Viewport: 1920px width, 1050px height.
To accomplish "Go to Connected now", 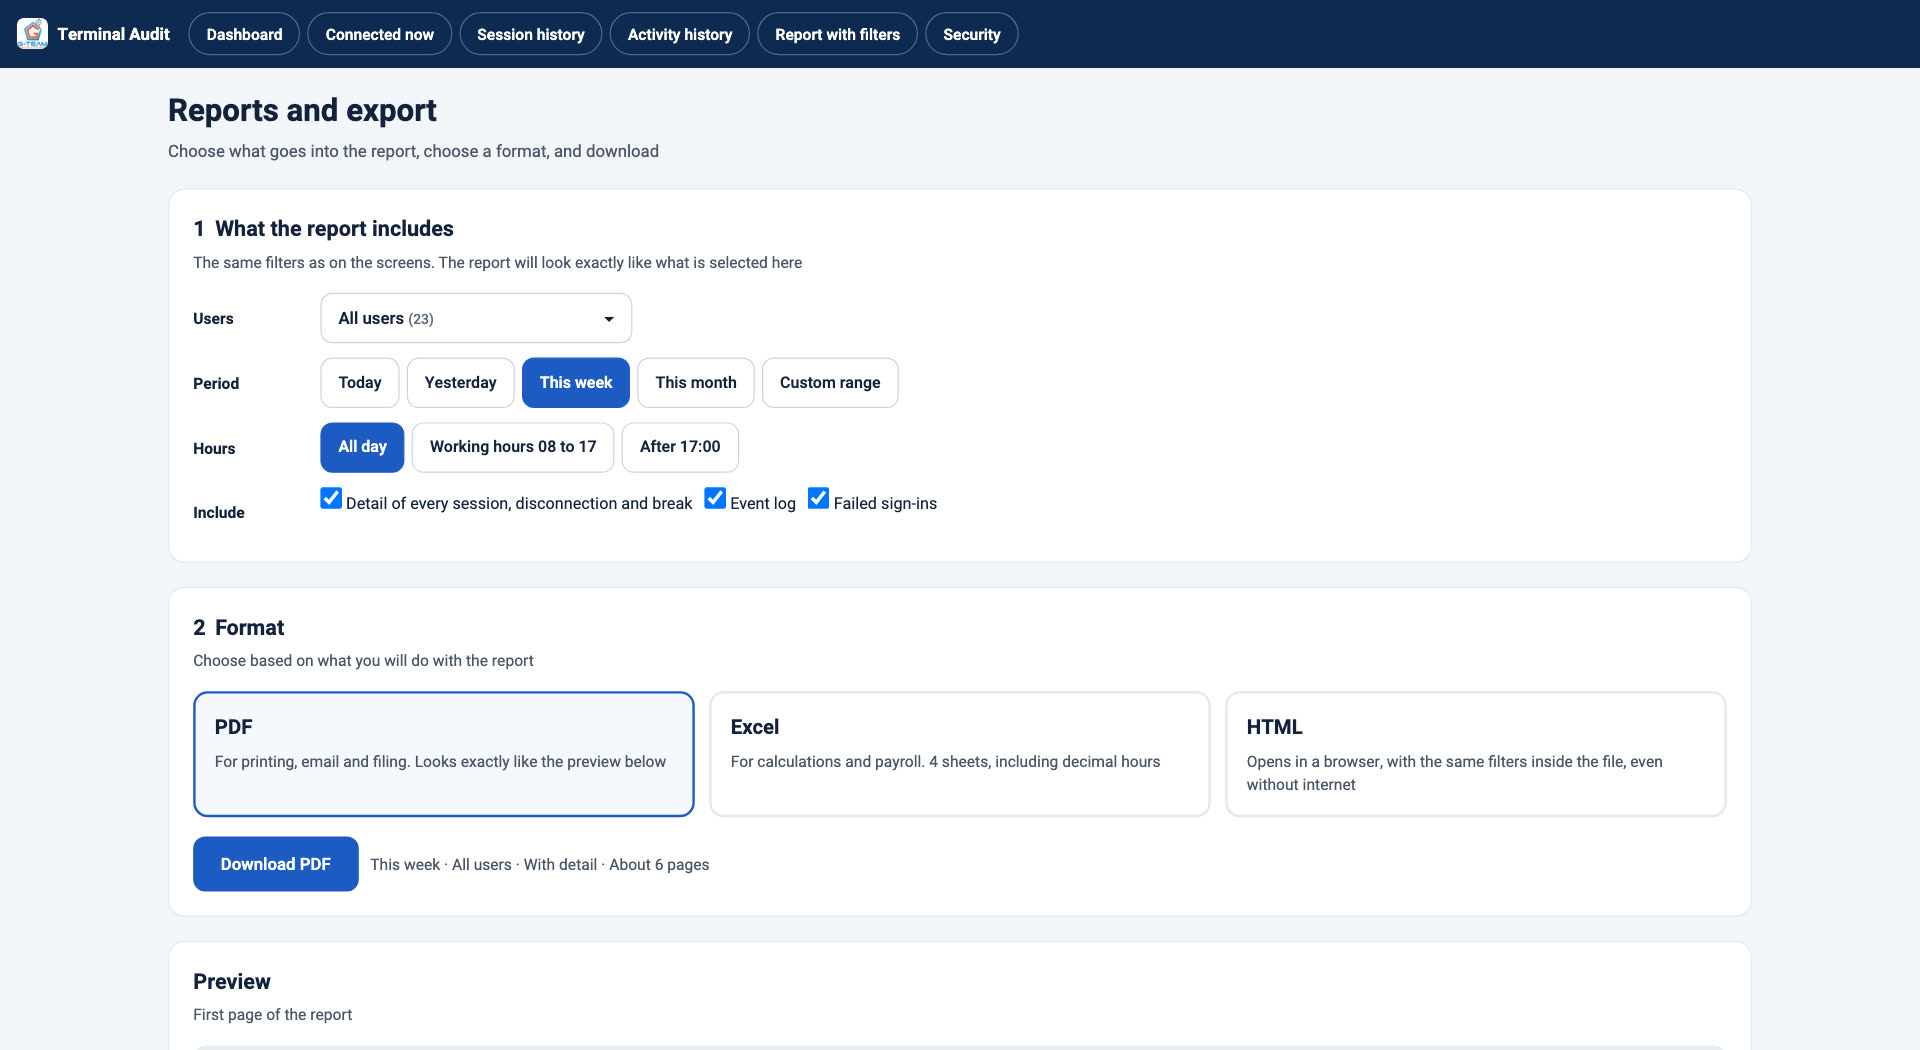I will 379,34.
